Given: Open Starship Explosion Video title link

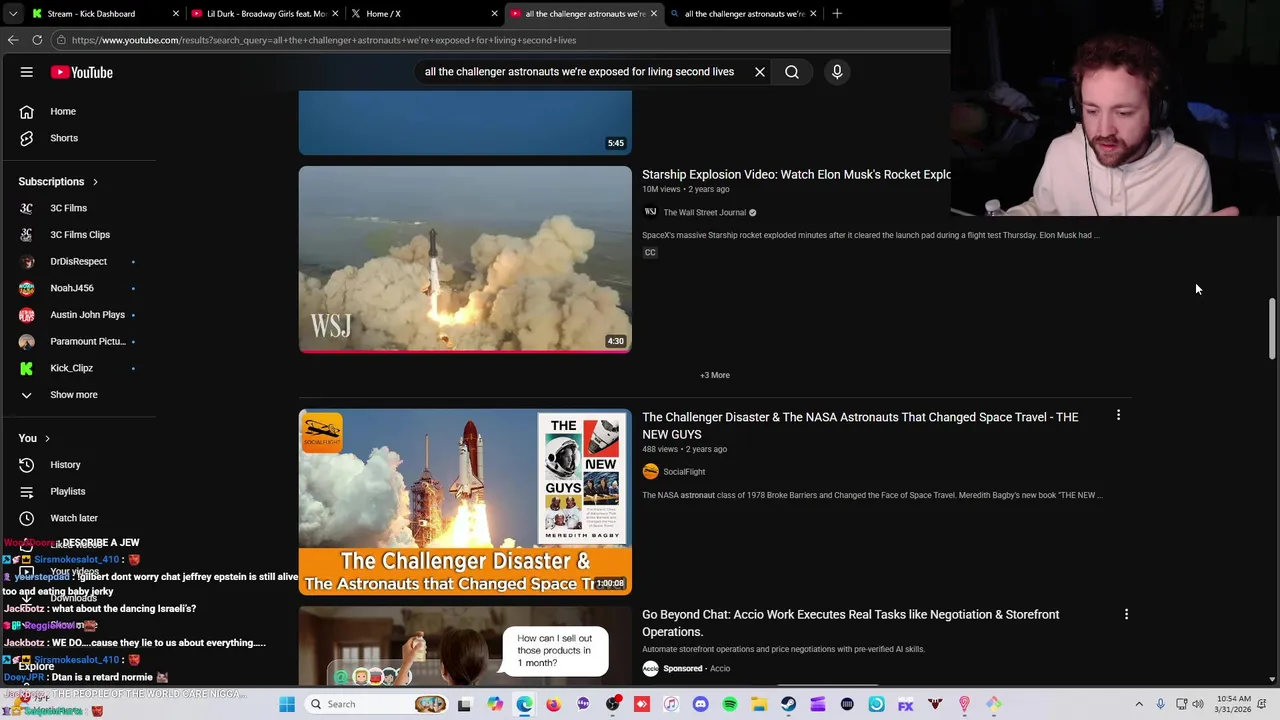Looking at the screenshot, I should pos(796,174).
